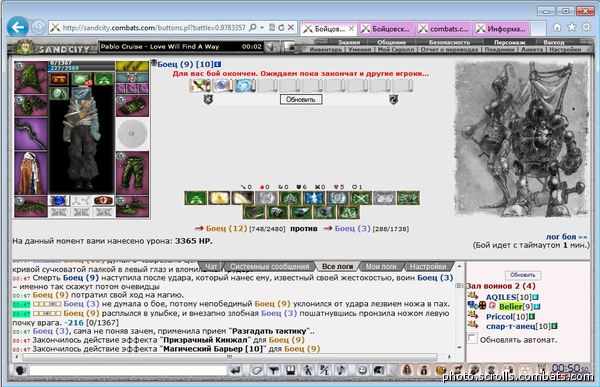Enable the Обновлять автомат. checkbox
The width and height of the screenshot is (600, 387).
tap(472, 338)
